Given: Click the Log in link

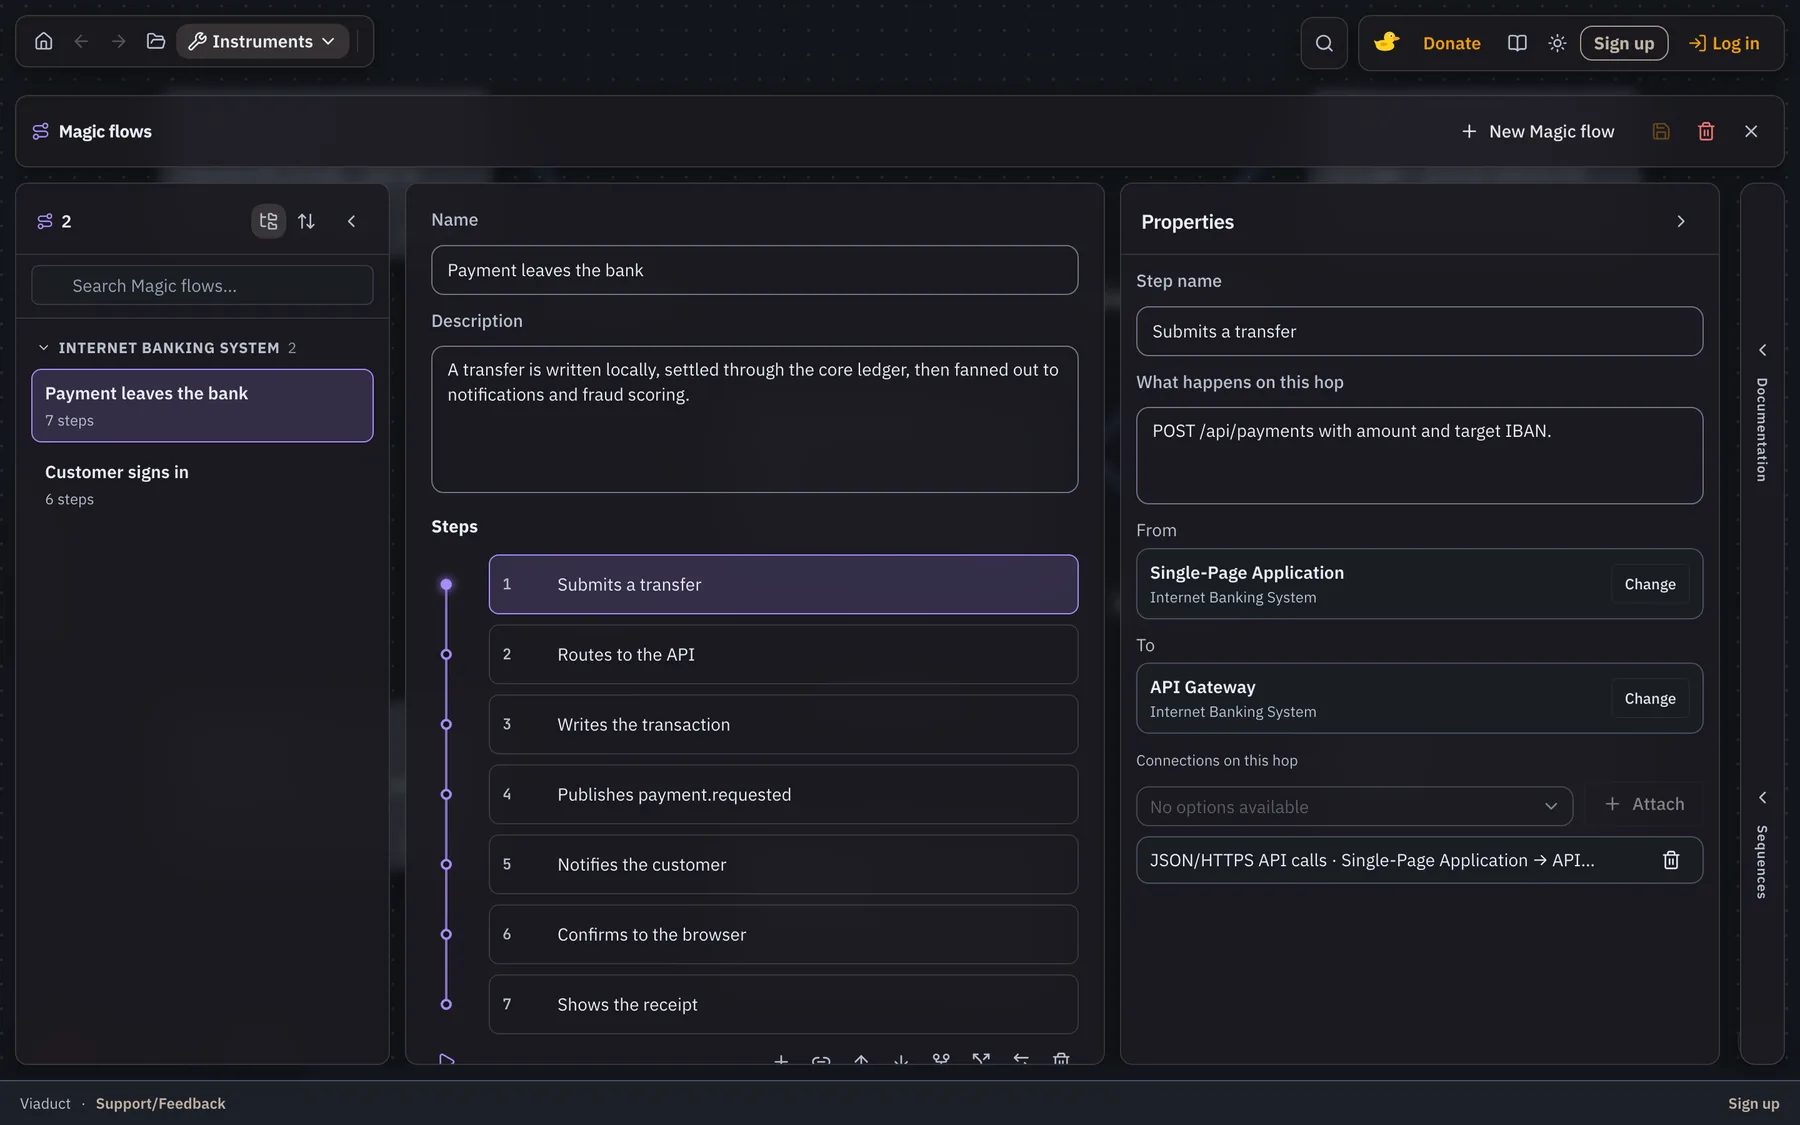Looking at the screenshot, I should [1724, 43].
